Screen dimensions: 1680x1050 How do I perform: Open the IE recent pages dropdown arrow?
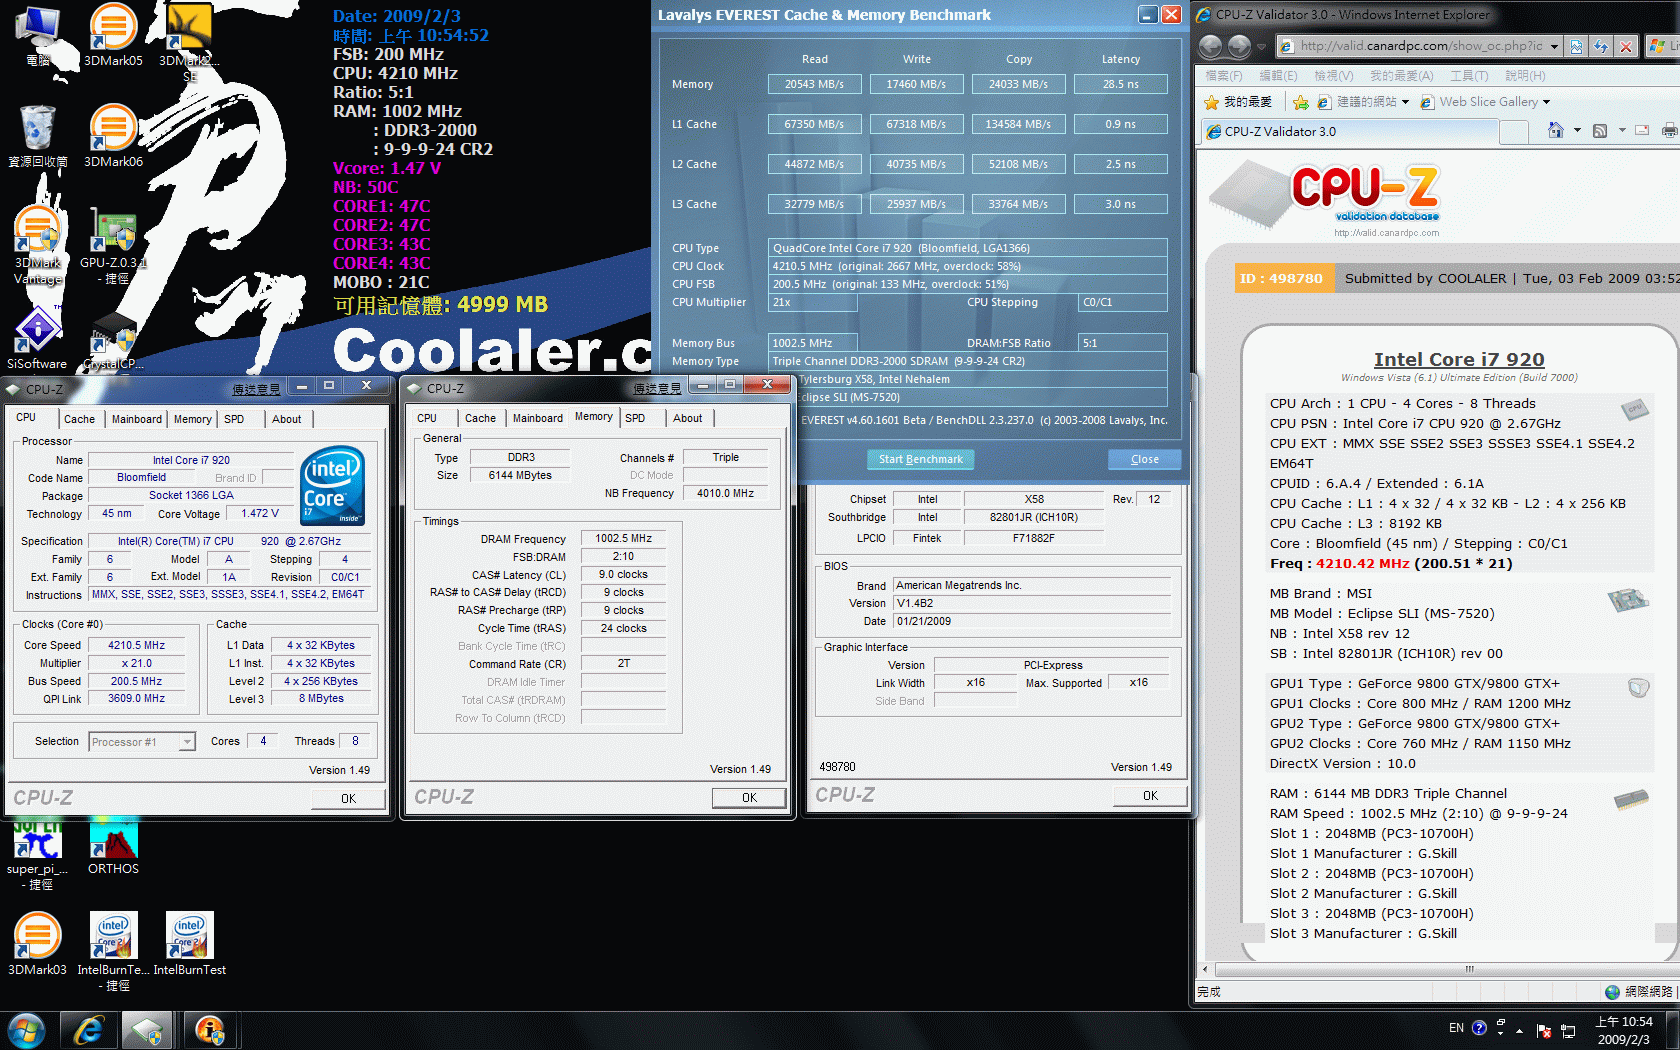point(1262,46)
